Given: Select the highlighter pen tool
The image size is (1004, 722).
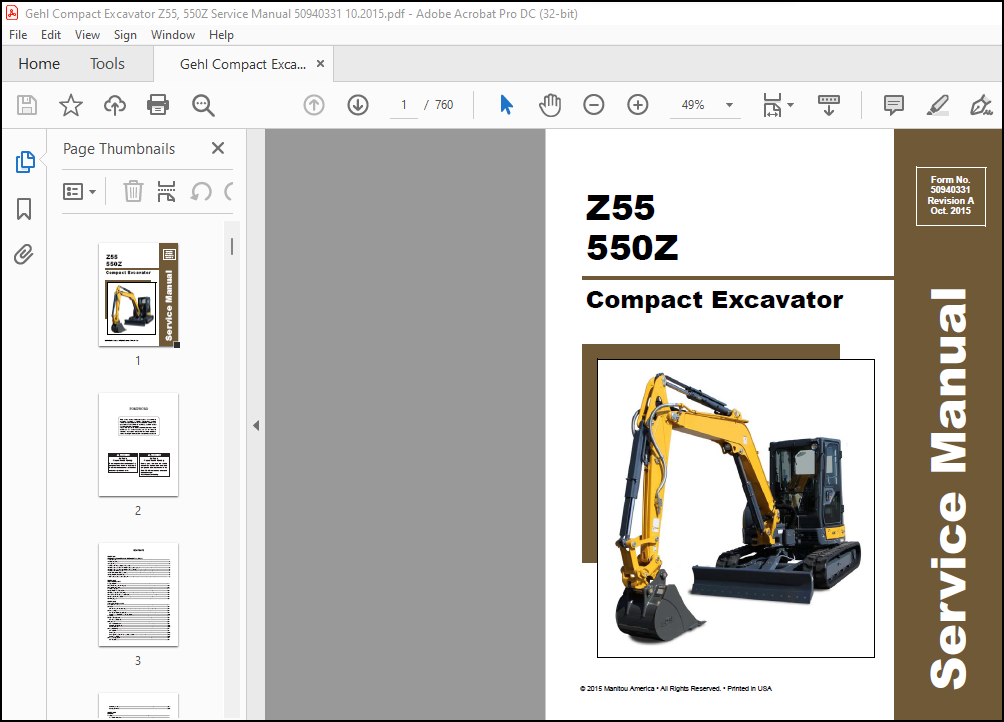Looking at the screenshot, I should click(x=937, y=105).
